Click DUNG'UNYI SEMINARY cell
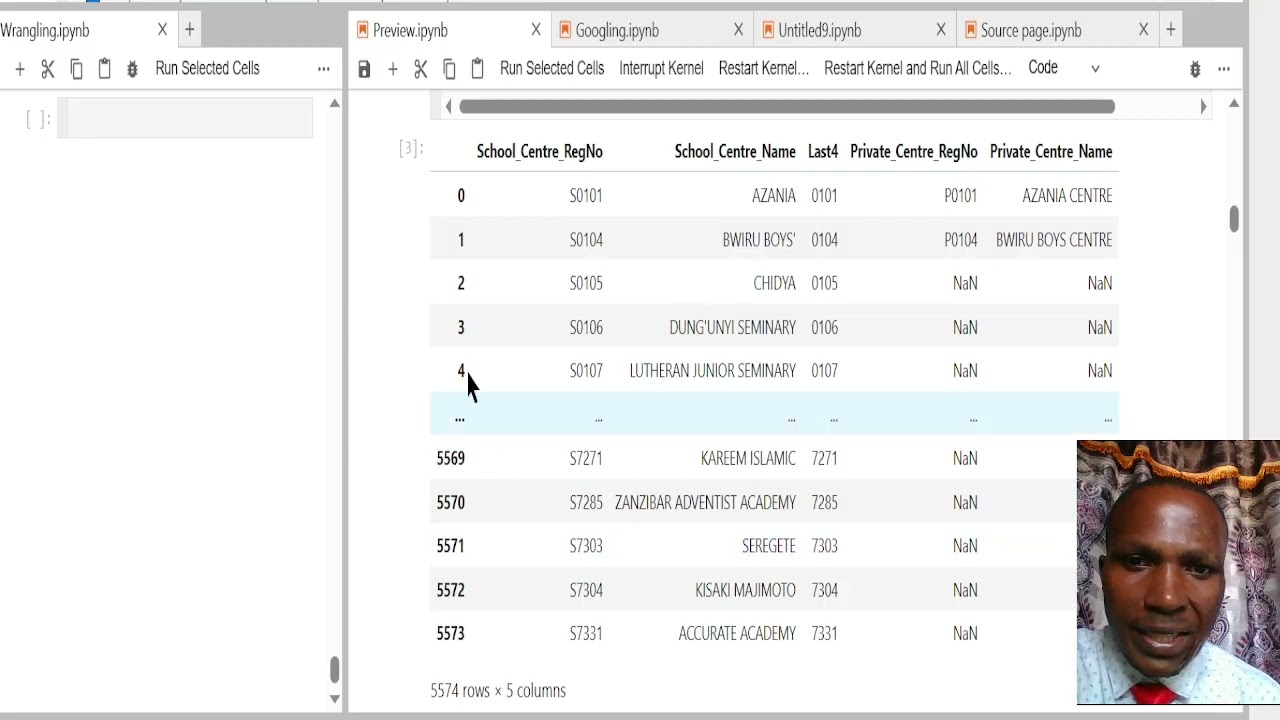Viewport: 1280px width, 720px height. [x=732, y=328]
